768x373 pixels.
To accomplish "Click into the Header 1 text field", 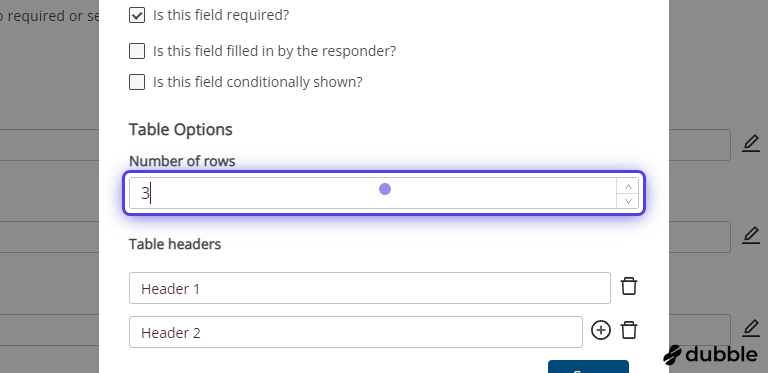I will pos(370,288).
